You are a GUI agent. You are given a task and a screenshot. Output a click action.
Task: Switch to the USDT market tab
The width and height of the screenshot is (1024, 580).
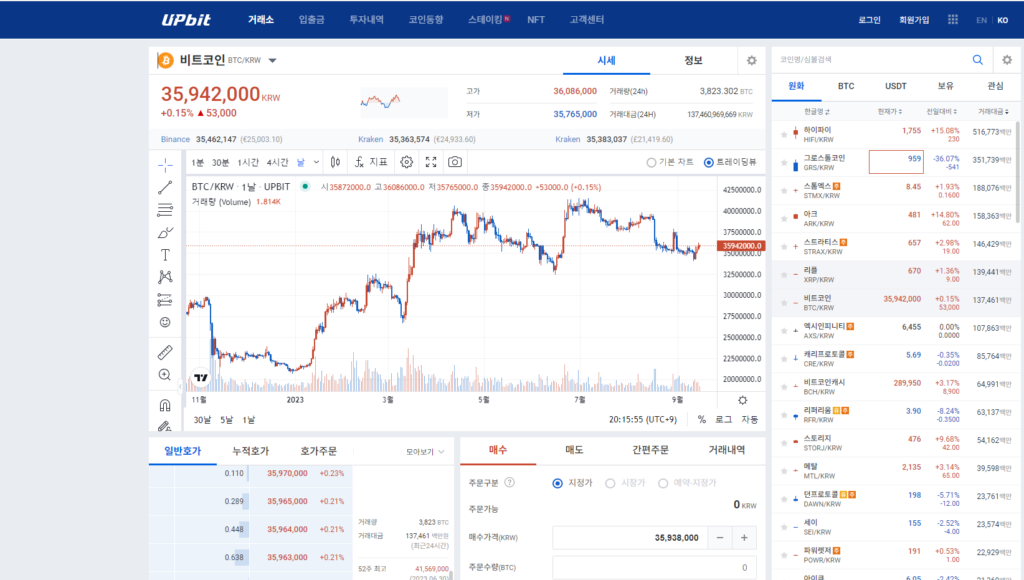pyautogui.click(x=896, y=86)
